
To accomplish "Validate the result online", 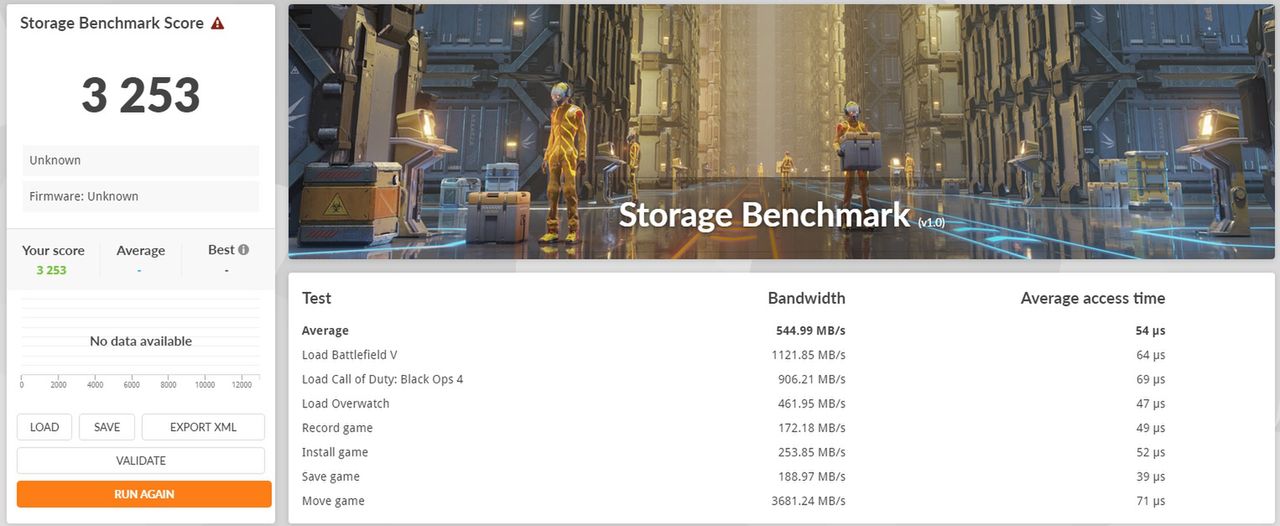I will pyautogui.click(x=141, y=461).
